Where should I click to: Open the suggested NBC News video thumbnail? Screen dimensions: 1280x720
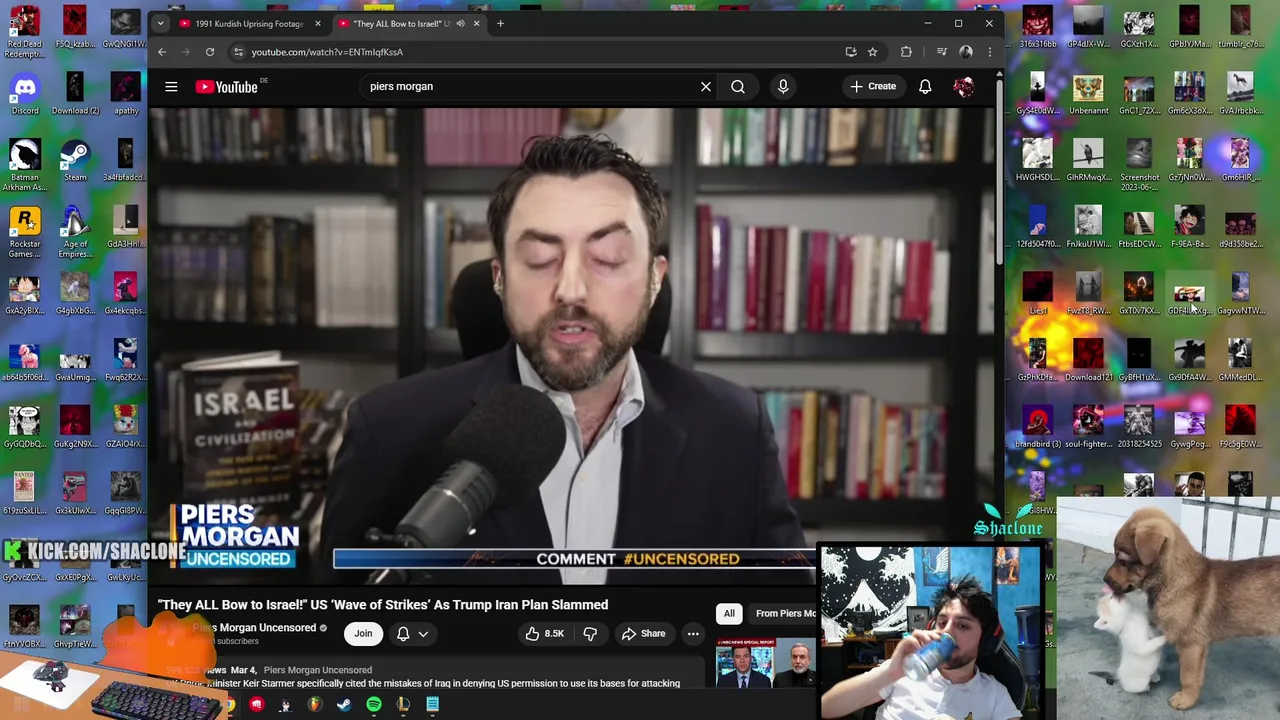click(765, 663)
